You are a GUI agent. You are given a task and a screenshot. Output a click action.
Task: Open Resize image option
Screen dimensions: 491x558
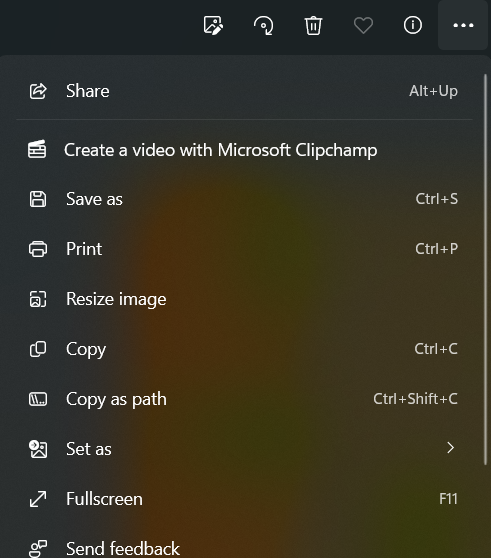244,299
